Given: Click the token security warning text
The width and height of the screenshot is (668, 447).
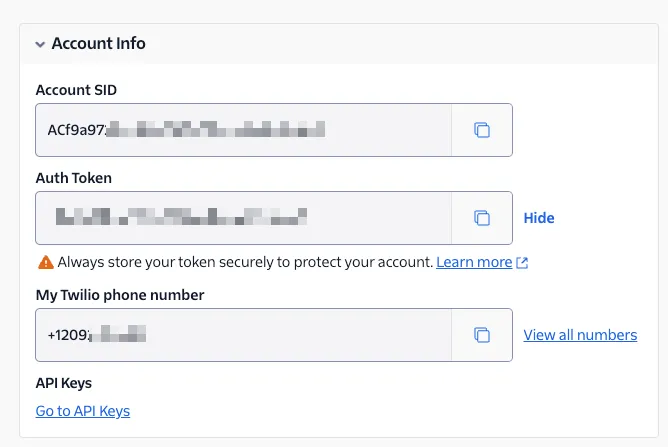Looking at the screenshot, I should pos(245,262).
